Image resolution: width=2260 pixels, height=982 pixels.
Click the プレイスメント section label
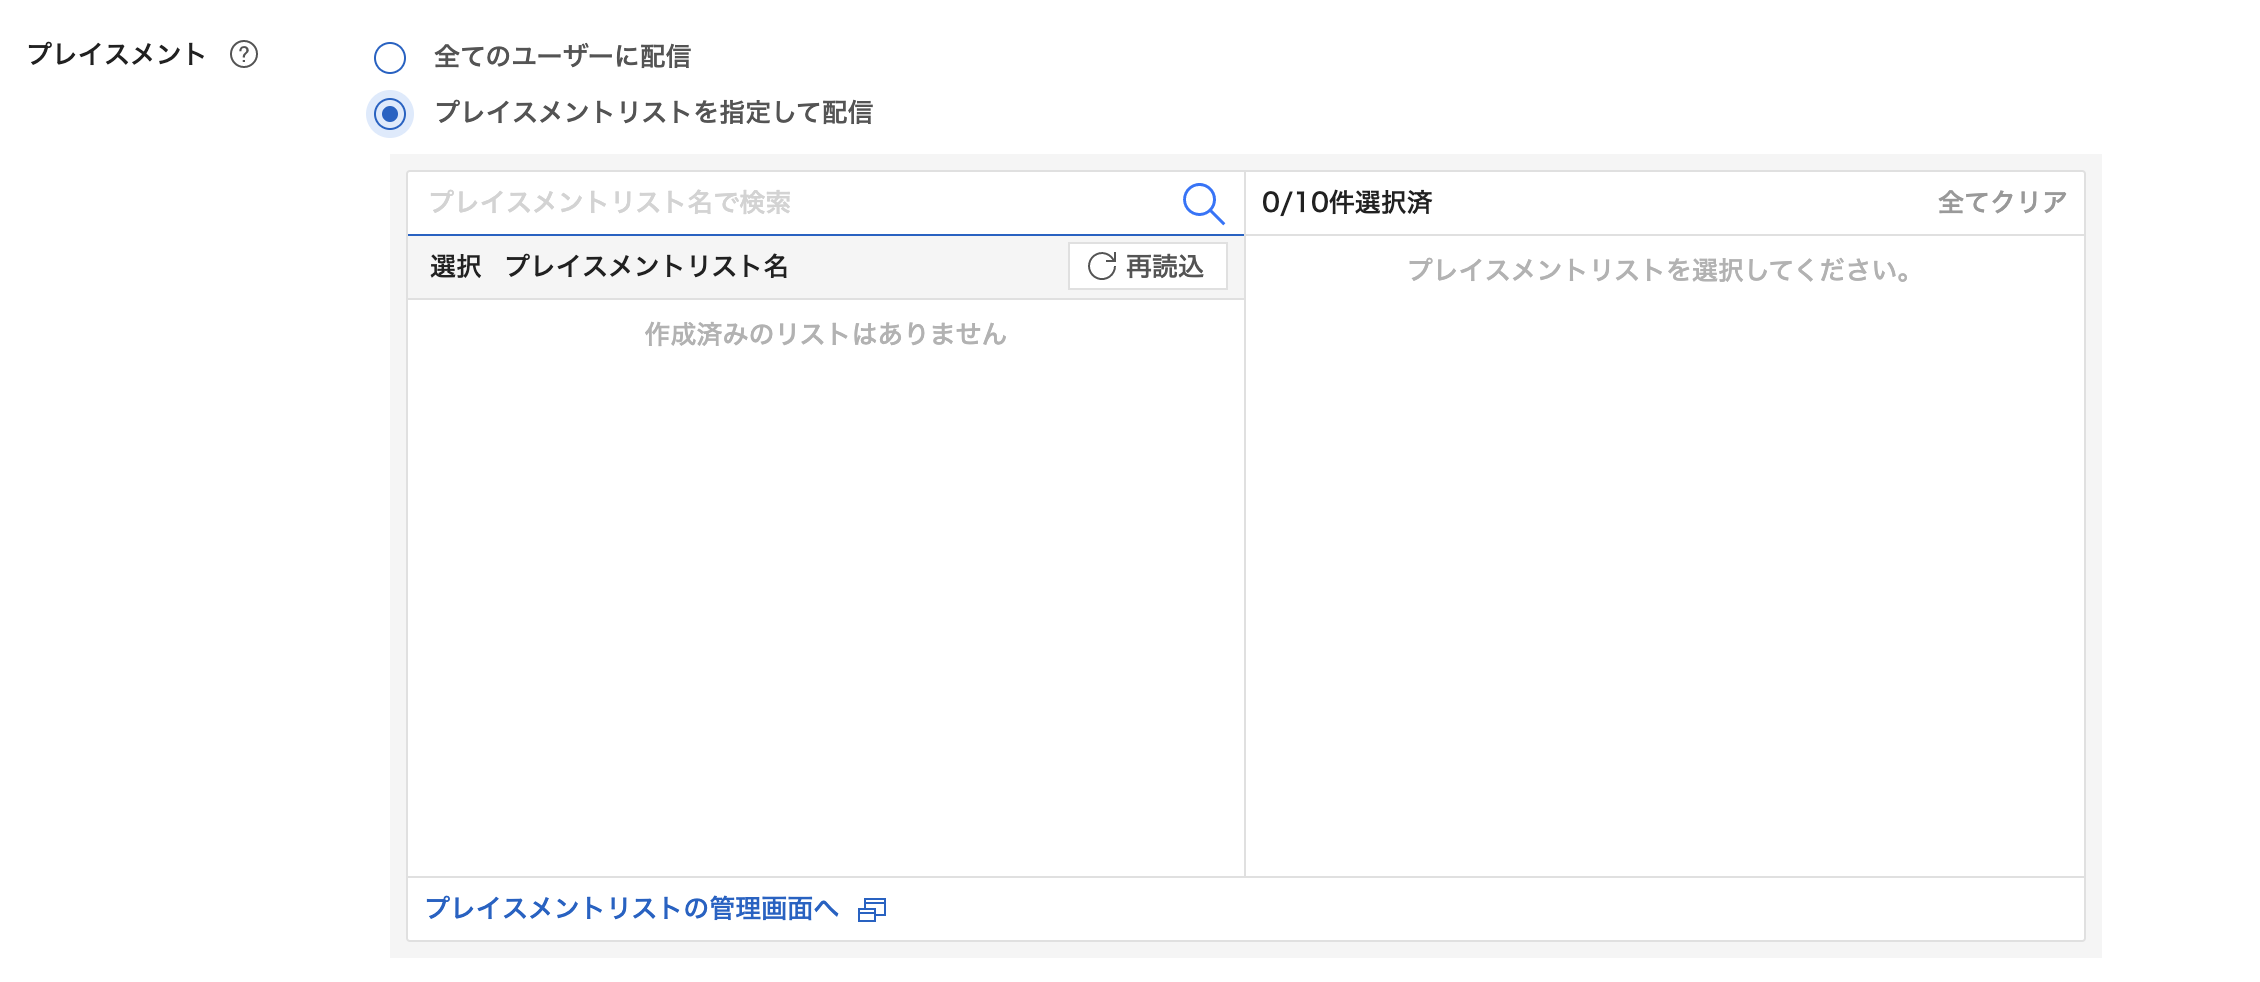click(x=116, y=54)
